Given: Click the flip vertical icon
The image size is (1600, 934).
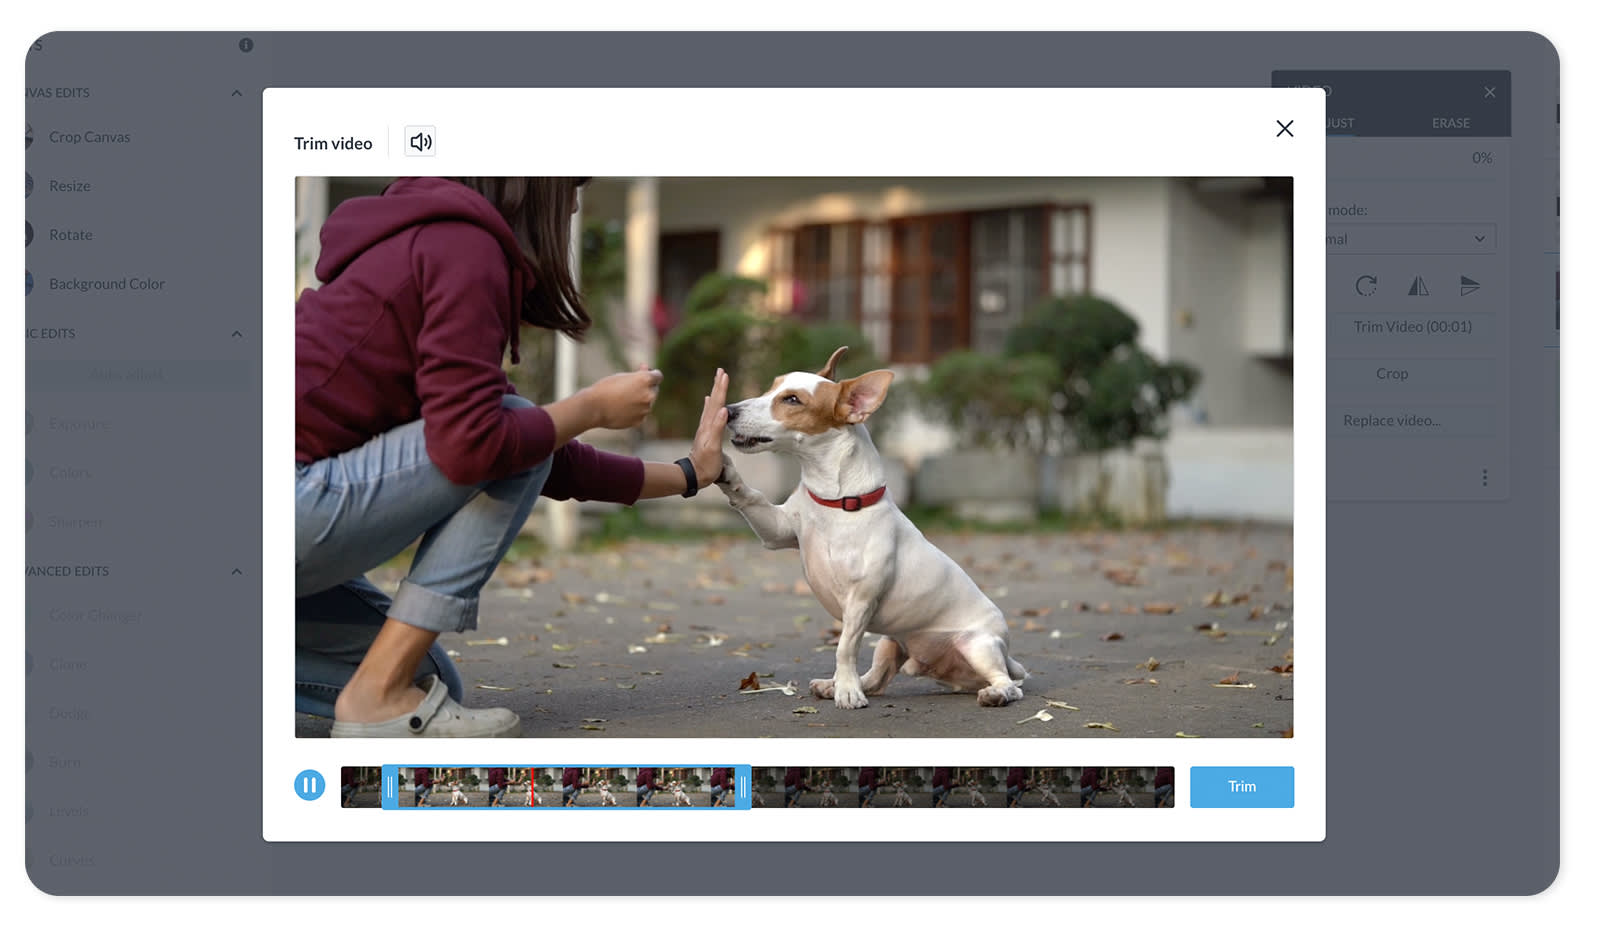Looking at the screenshot, I should pos(1470,286).
